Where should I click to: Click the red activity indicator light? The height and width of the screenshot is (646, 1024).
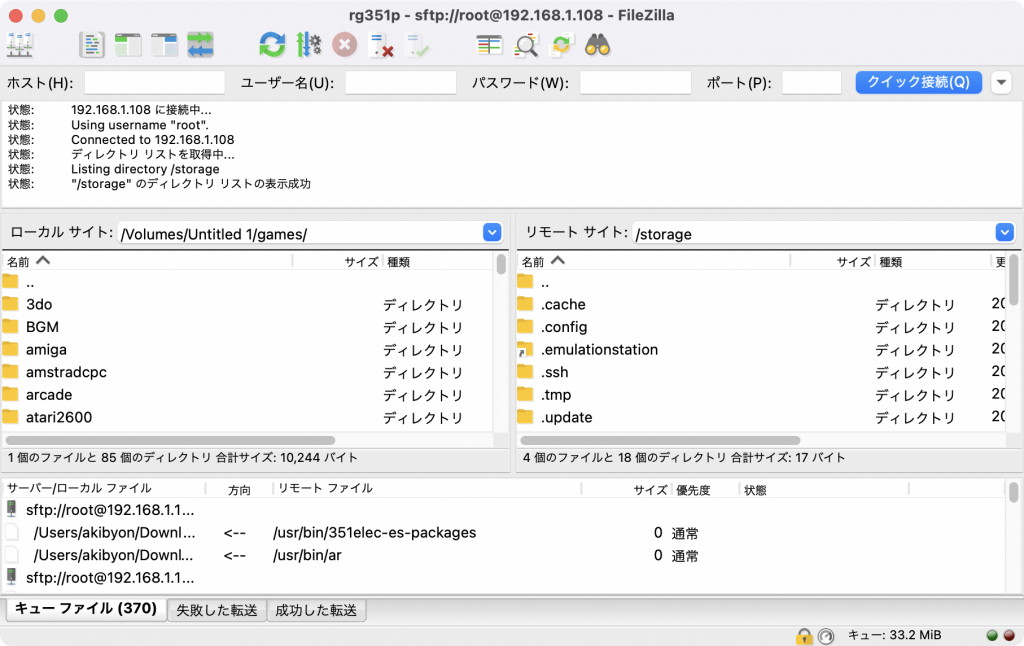pos(1009,636)
